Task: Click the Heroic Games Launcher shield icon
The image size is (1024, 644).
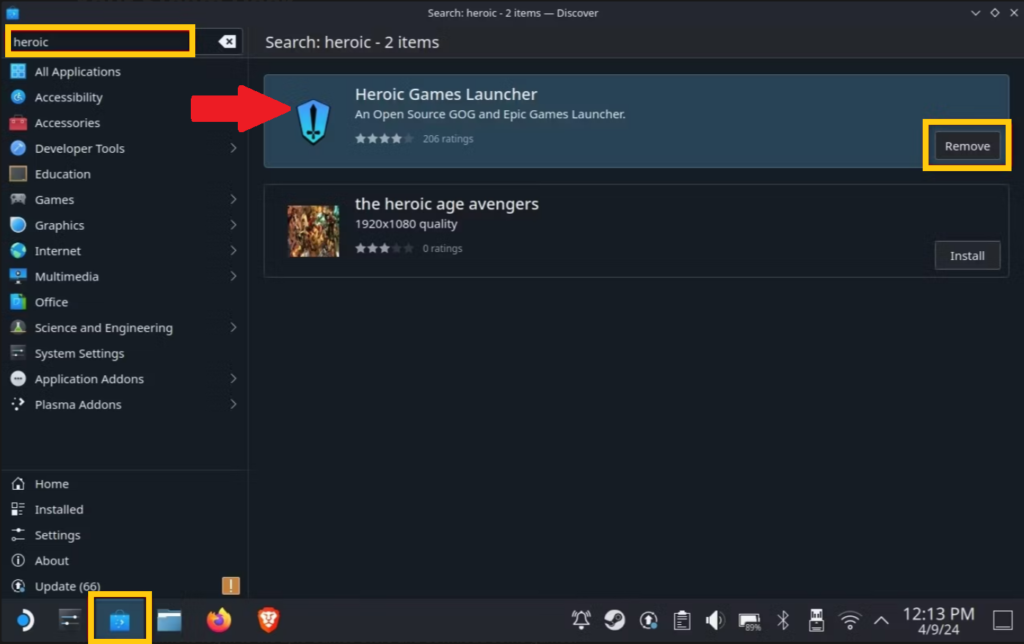Action: 313,121
